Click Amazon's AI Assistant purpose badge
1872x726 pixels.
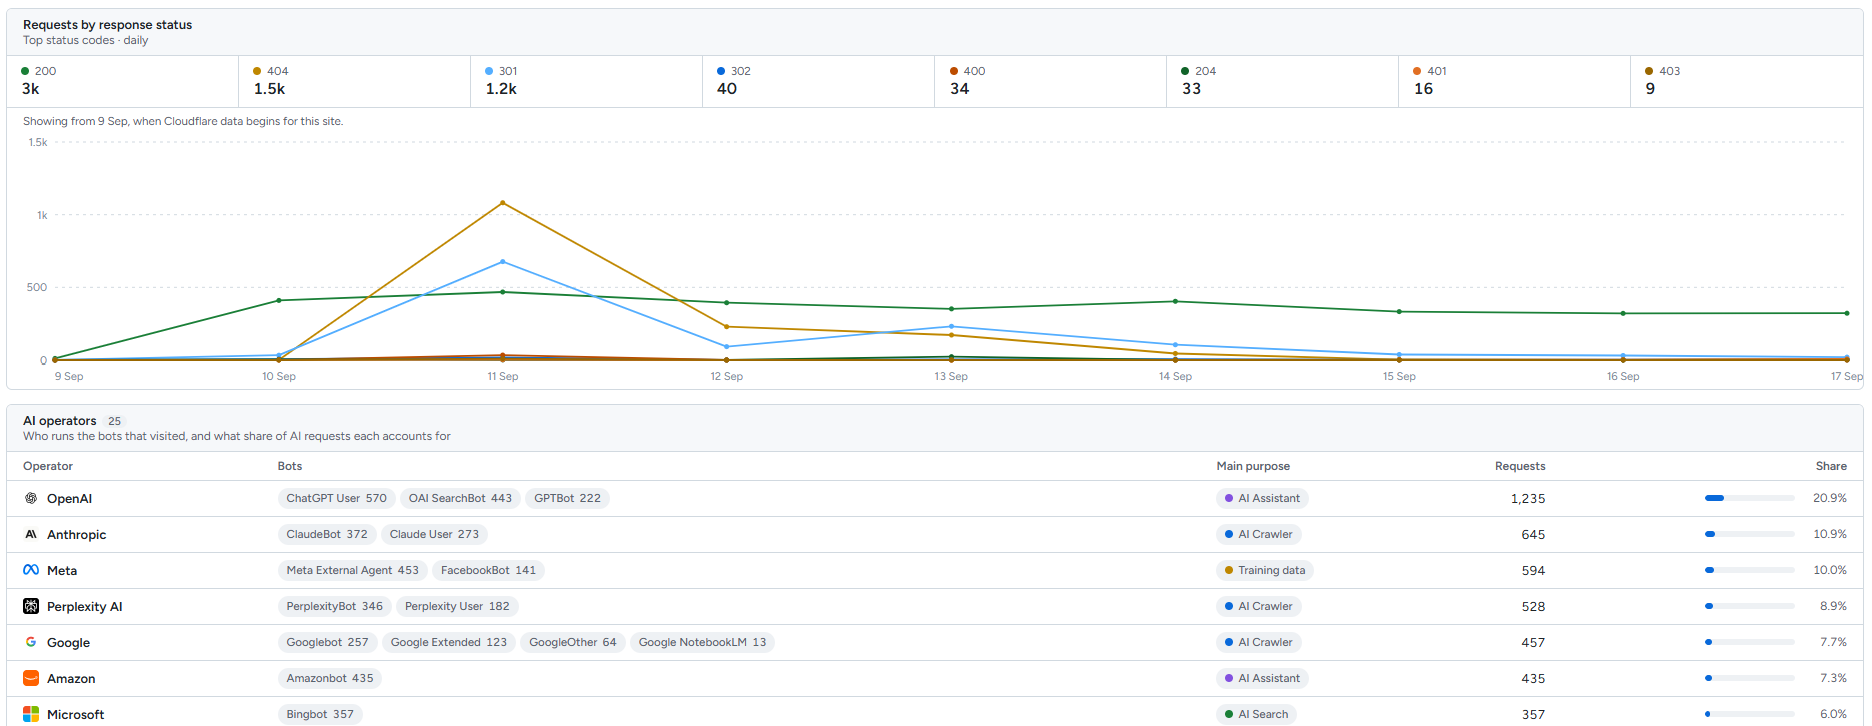[x=1262, y=678]
